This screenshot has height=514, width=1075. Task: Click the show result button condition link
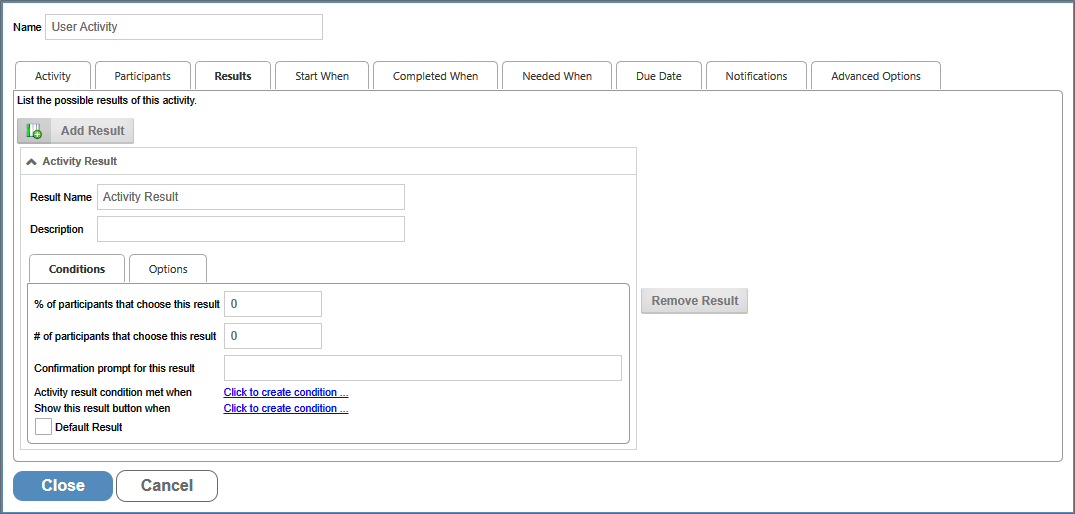tap(286, 408)
